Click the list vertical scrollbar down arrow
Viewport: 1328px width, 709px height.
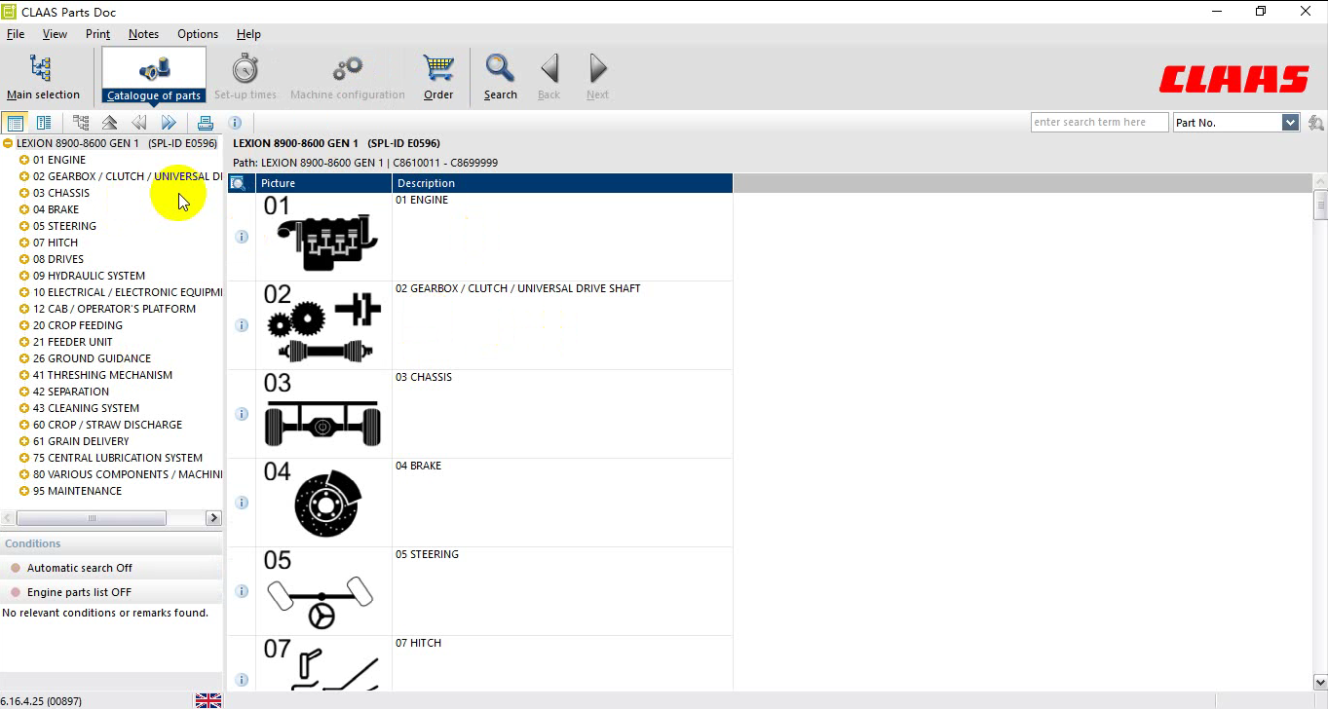coord(1320,682)
